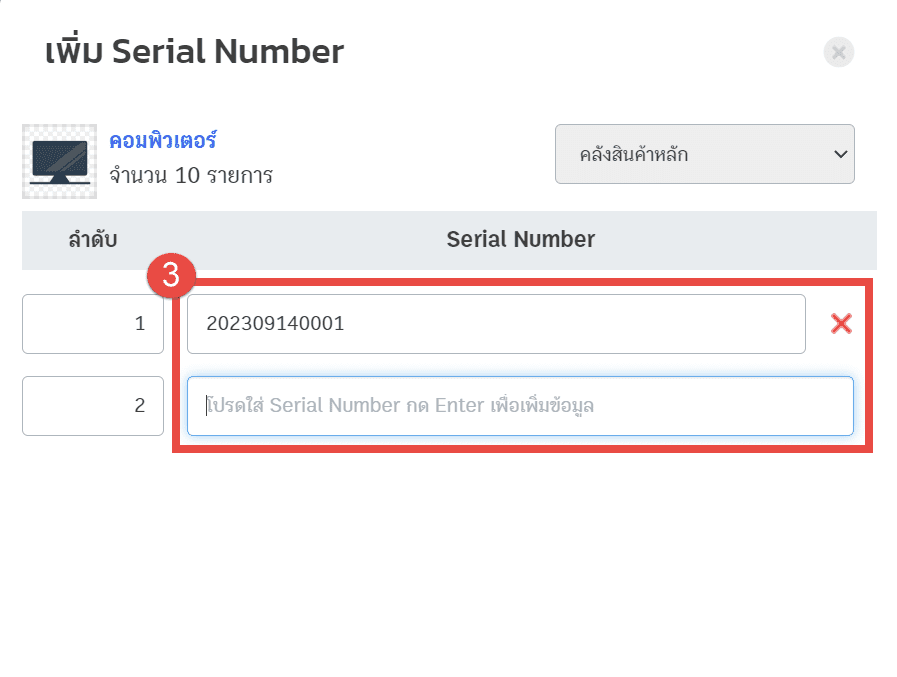Open the คลังสินค้าหลัก warehouse dropdown
Viewport: 897px width, 677px height.
pos(705,154)
